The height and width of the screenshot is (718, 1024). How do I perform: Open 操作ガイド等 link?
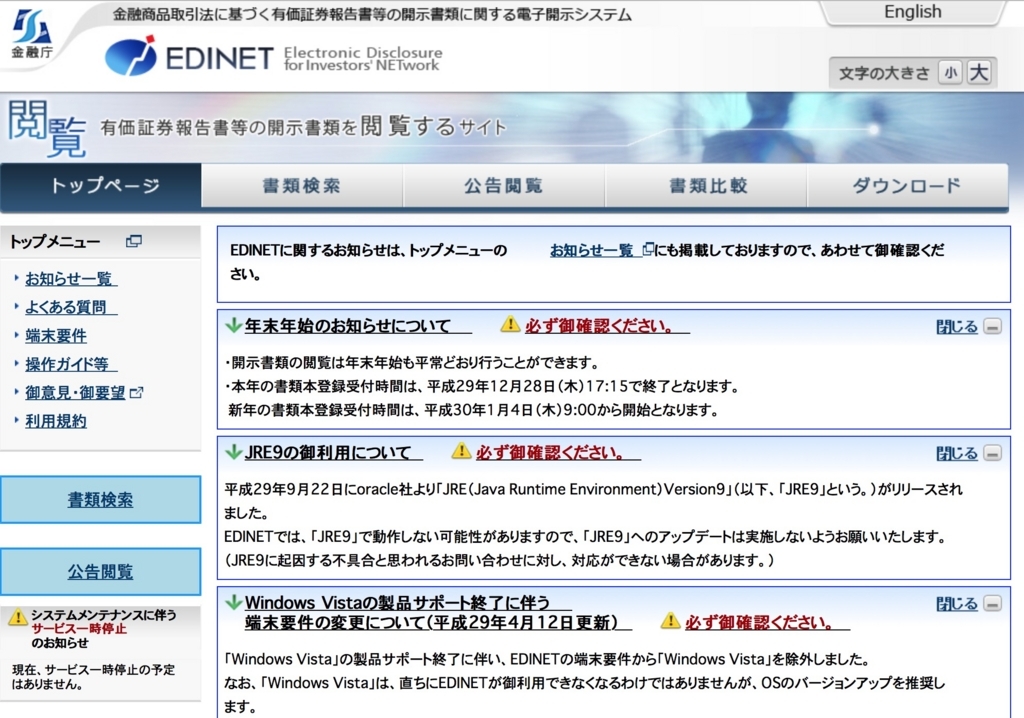(71, 364)
